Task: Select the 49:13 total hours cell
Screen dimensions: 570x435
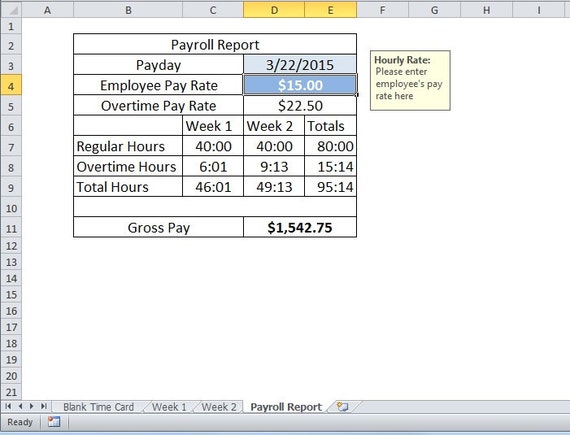Action: click(274, 187)
